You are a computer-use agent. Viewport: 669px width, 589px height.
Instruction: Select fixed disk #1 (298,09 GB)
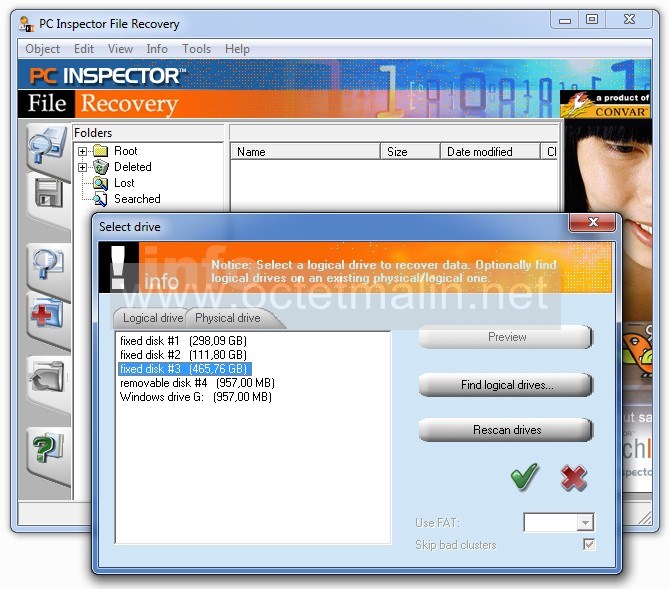pos(183,341)
